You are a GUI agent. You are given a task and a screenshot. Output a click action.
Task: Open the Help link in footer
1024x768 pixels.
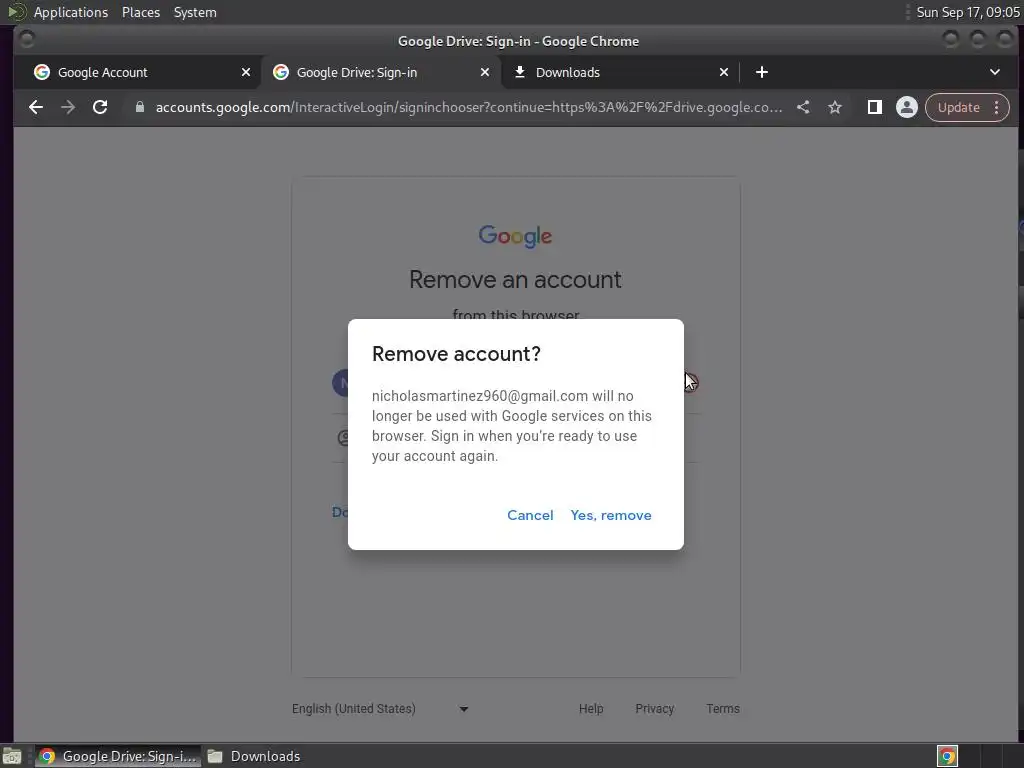click(x=591, y=709)
